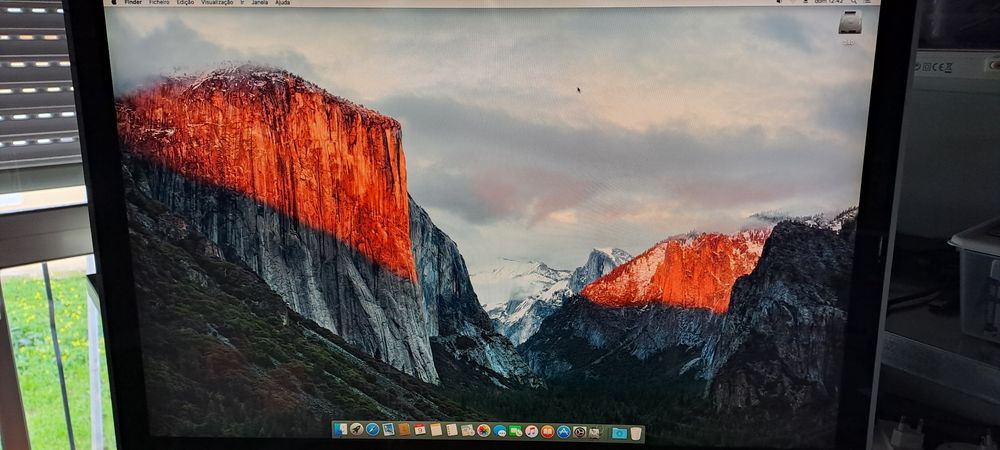Open the Ajuda menu

pos(283,3)
